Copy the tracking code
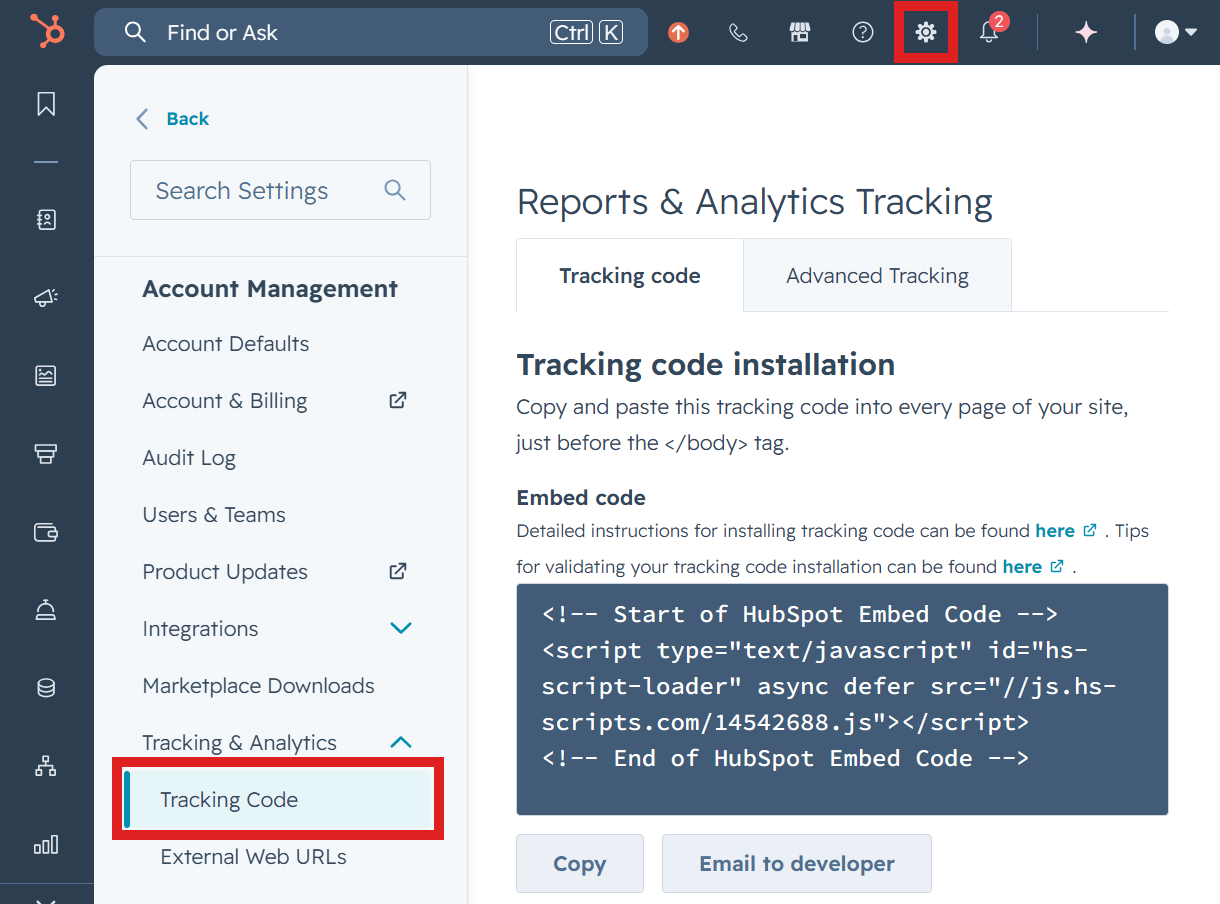This screenshot has height=904, width=1220. [580, 864]
